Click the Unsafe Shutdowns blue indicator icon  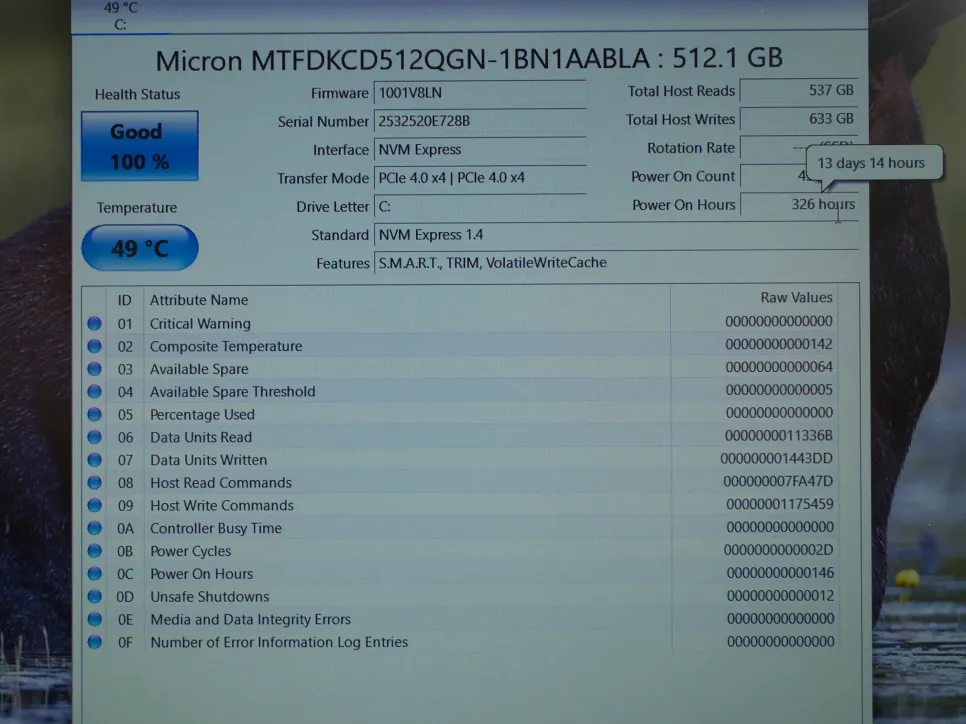tap(95, 597)
